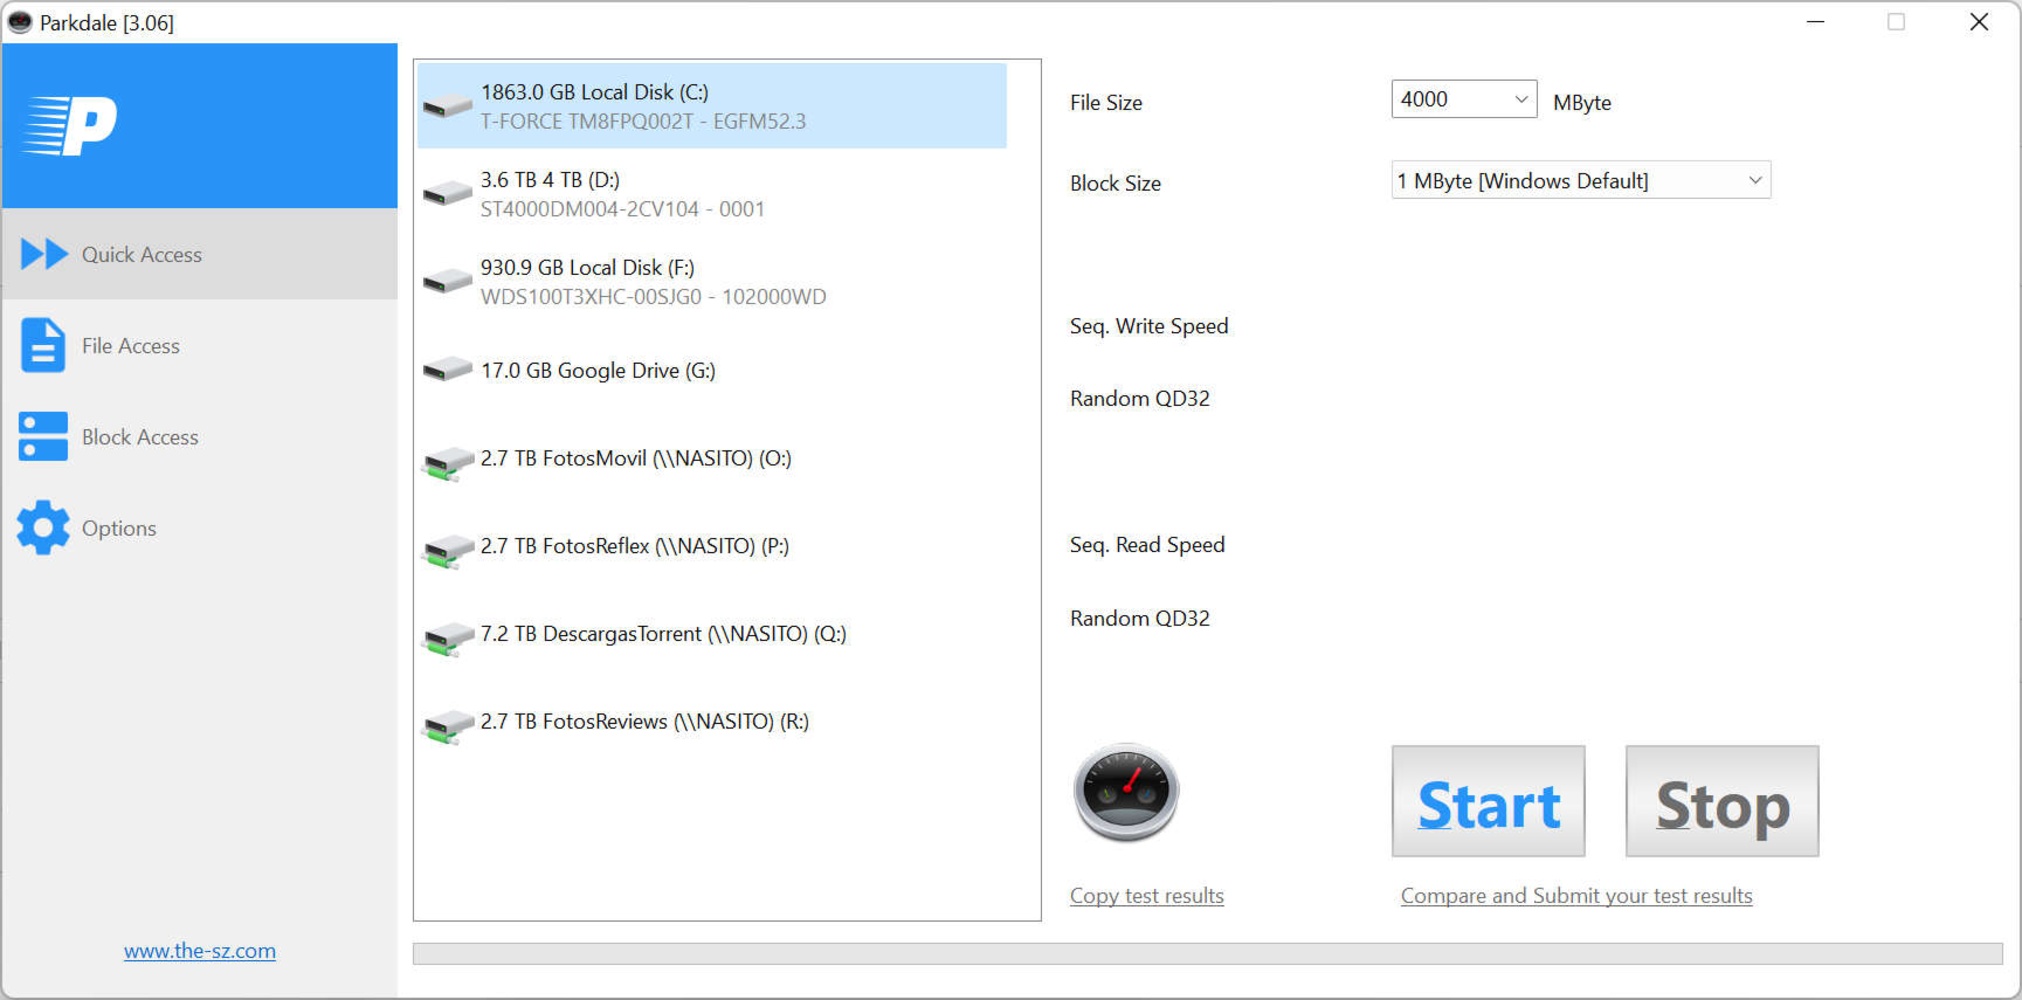Select the 1863.0 GB Local Disk (C:) entry
This screenshot has height=1000, width=2022.
pyautogui.click(x=712, y=106)
